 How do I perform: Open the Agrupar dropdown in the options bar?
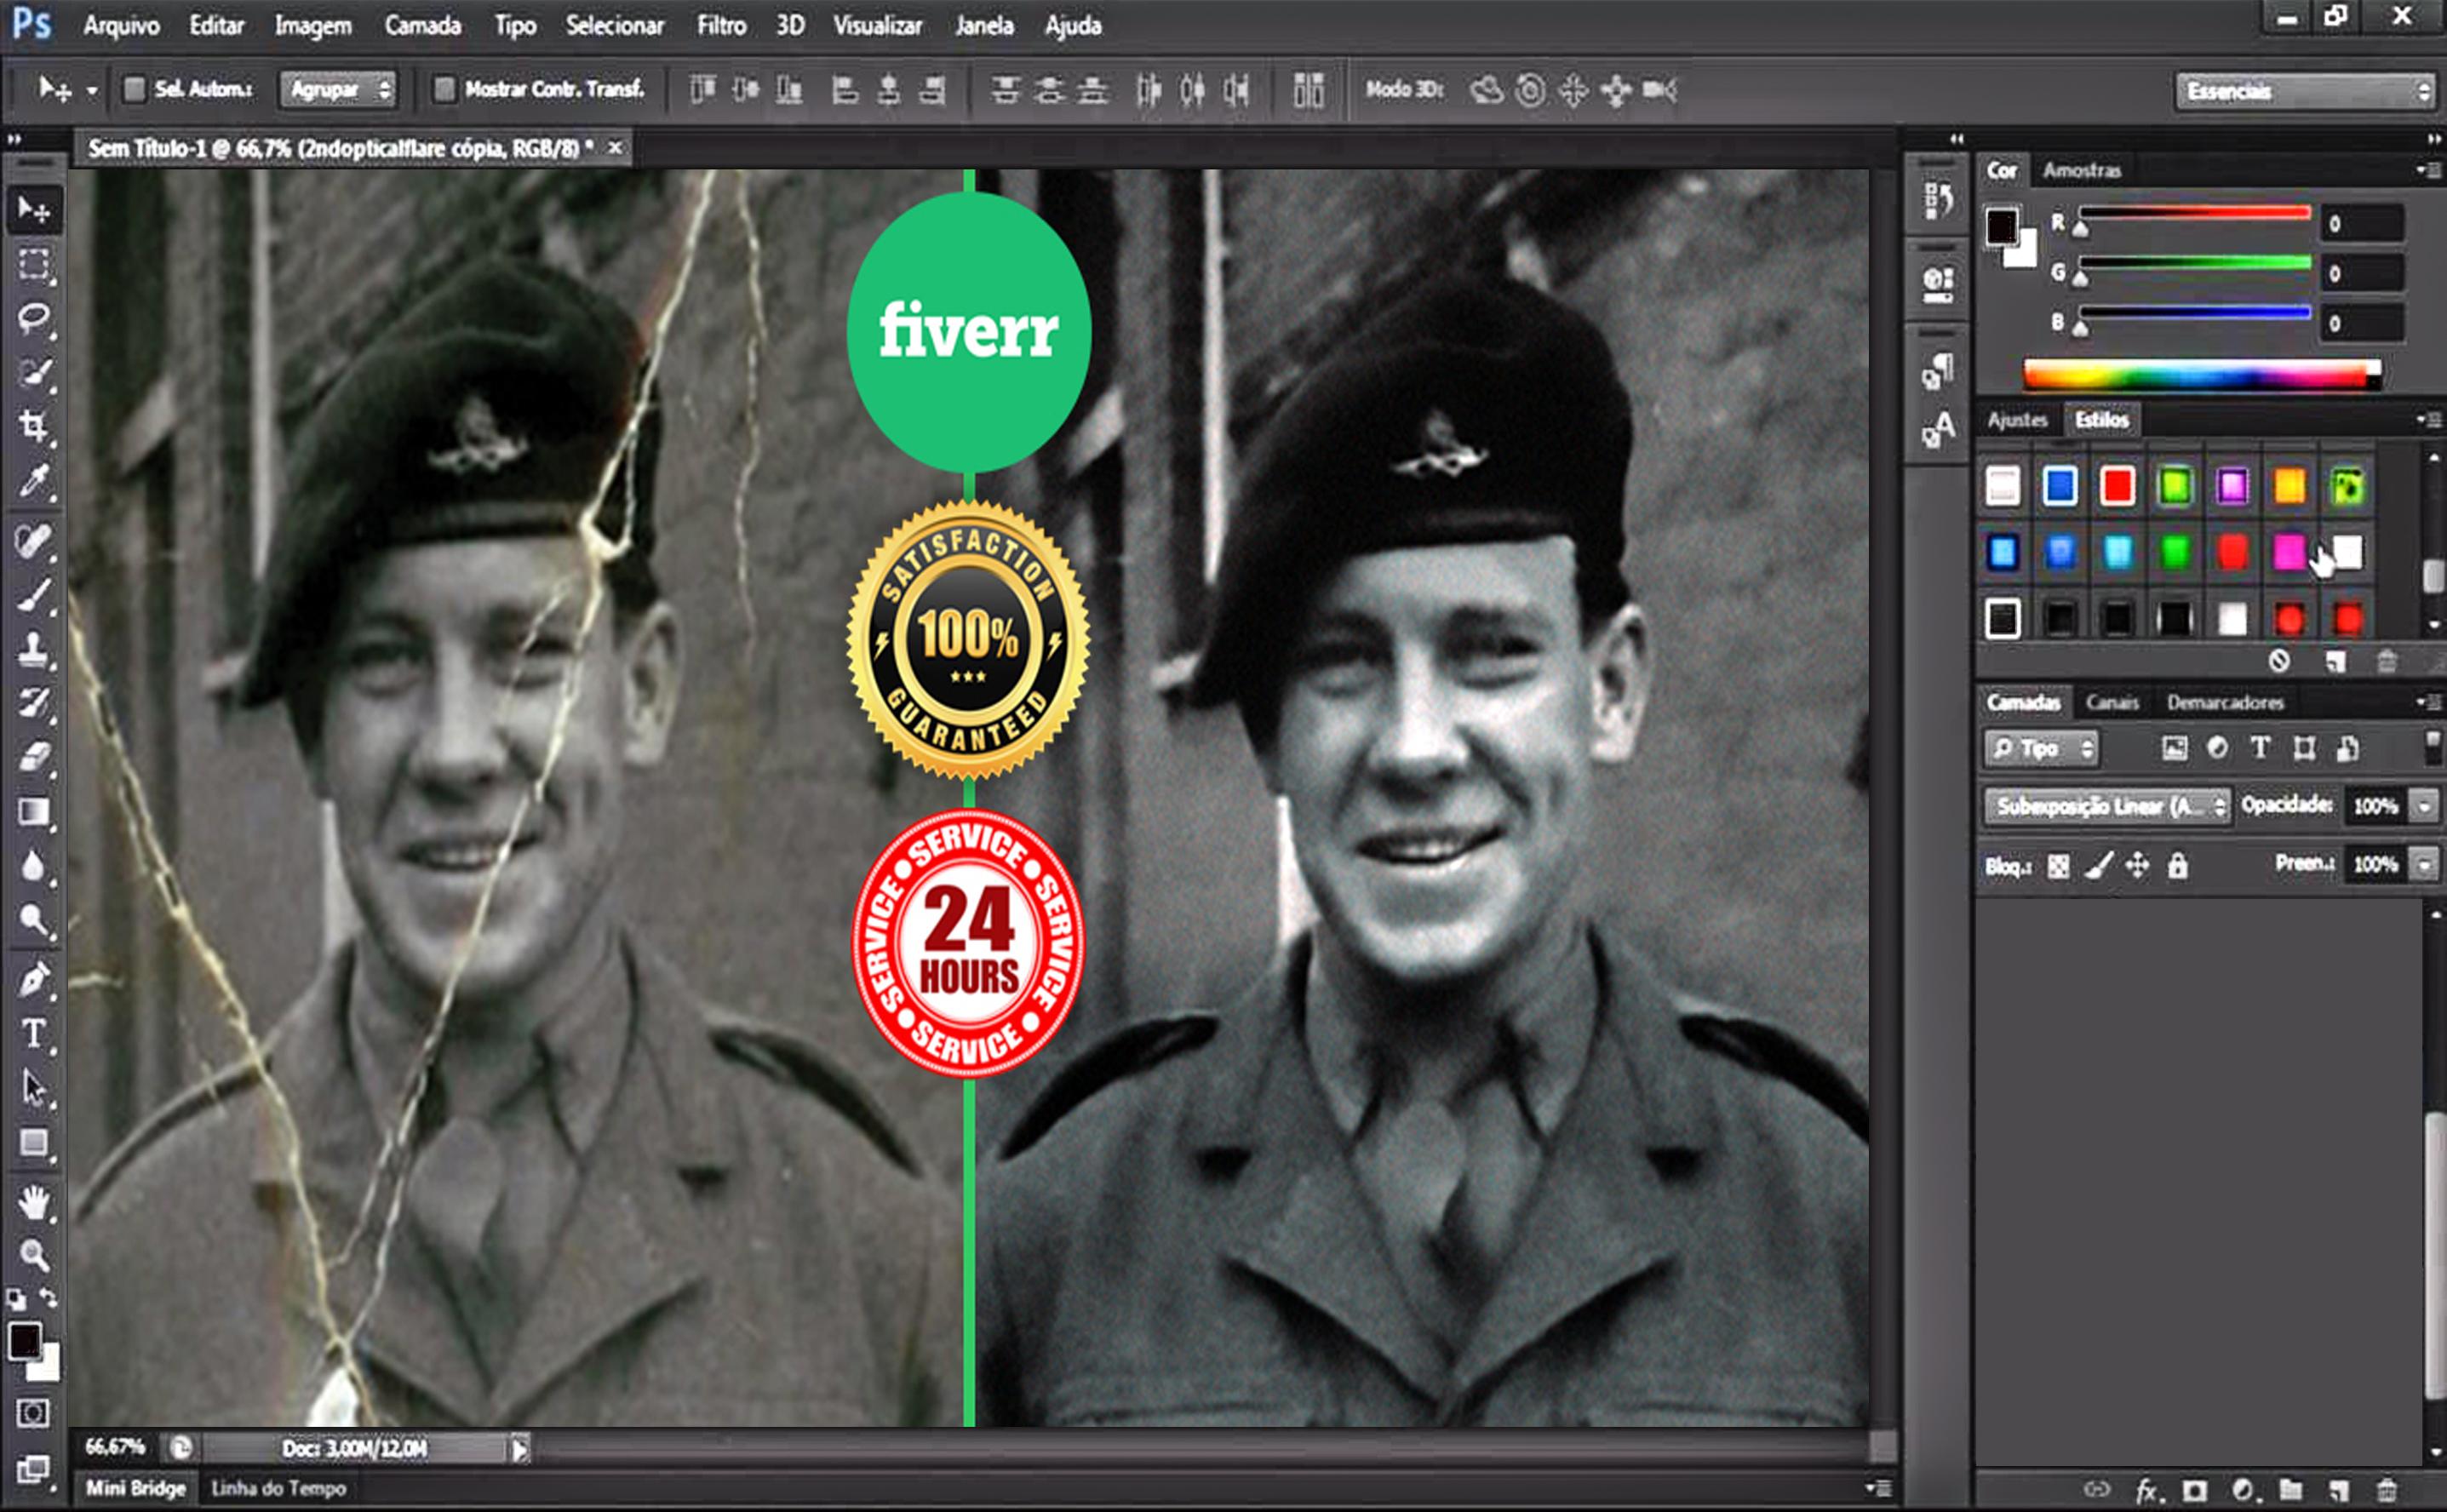point(337,90)
